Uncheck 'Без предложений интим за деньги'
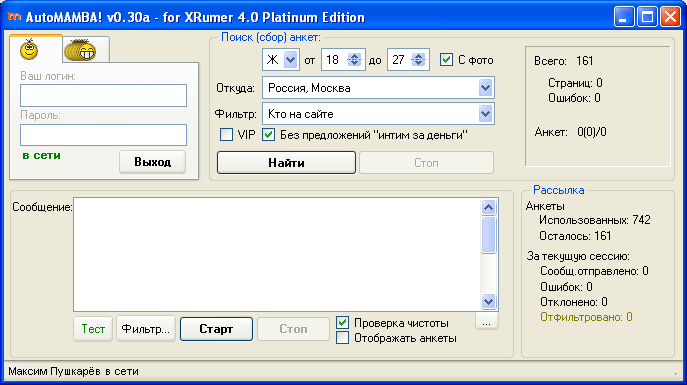The image size is (687, 385). click(268, 134)
